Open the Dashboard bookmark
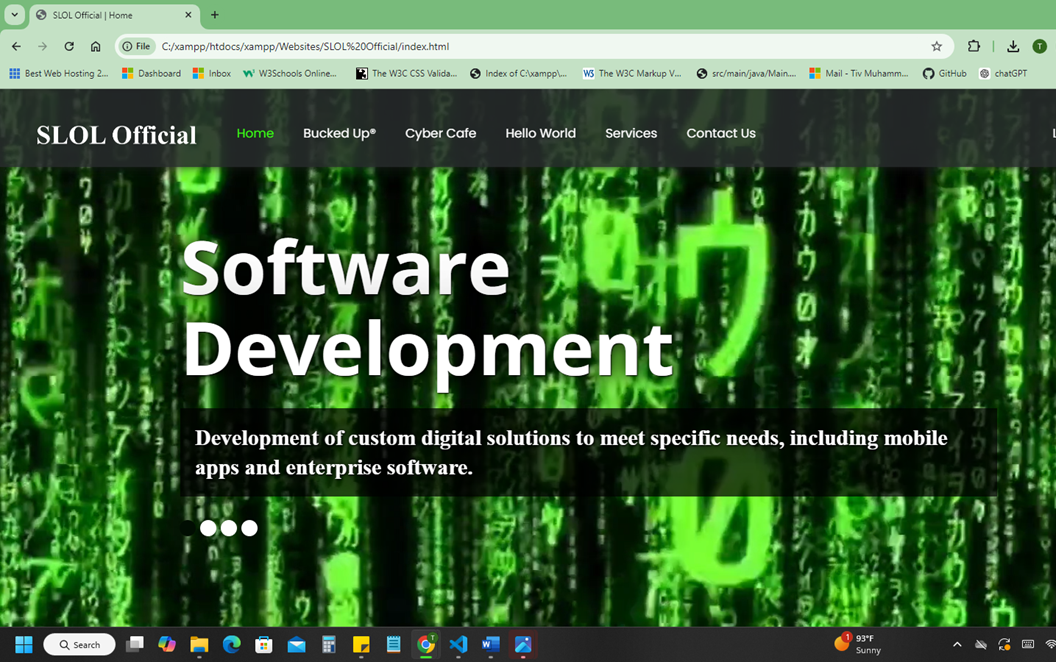 [x=152, y=73]
